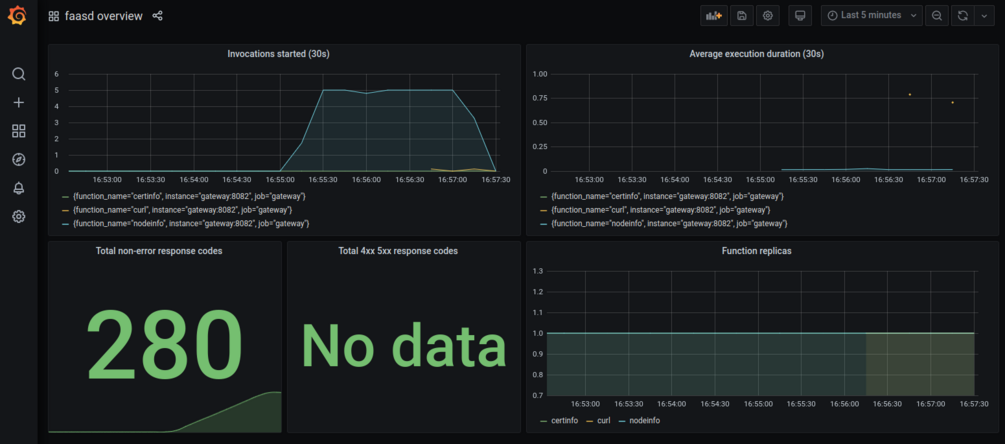The height and width of the screenshot is (444, 1005).
Task: Toggle curl series in Invocations started legend
Action: click(182, 210)
